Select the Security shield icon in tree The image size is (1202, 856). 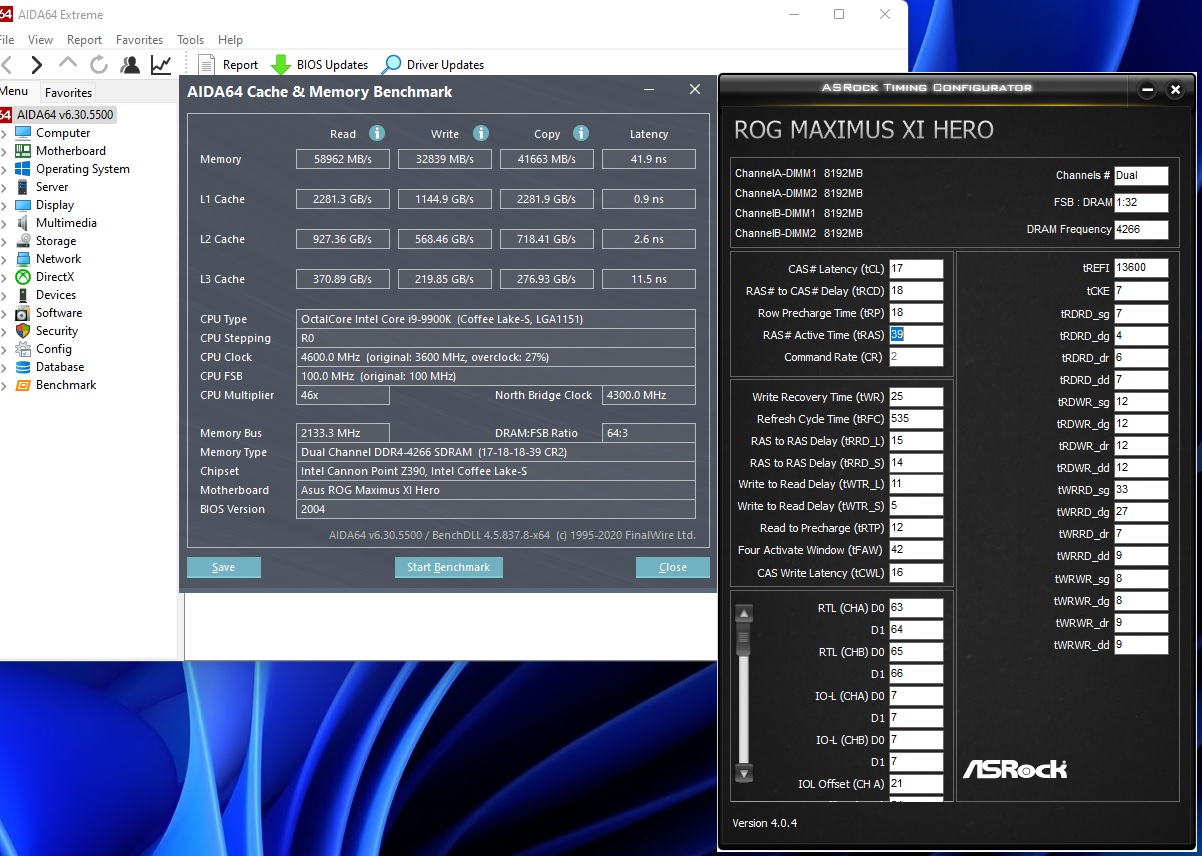tap(23, 331)
